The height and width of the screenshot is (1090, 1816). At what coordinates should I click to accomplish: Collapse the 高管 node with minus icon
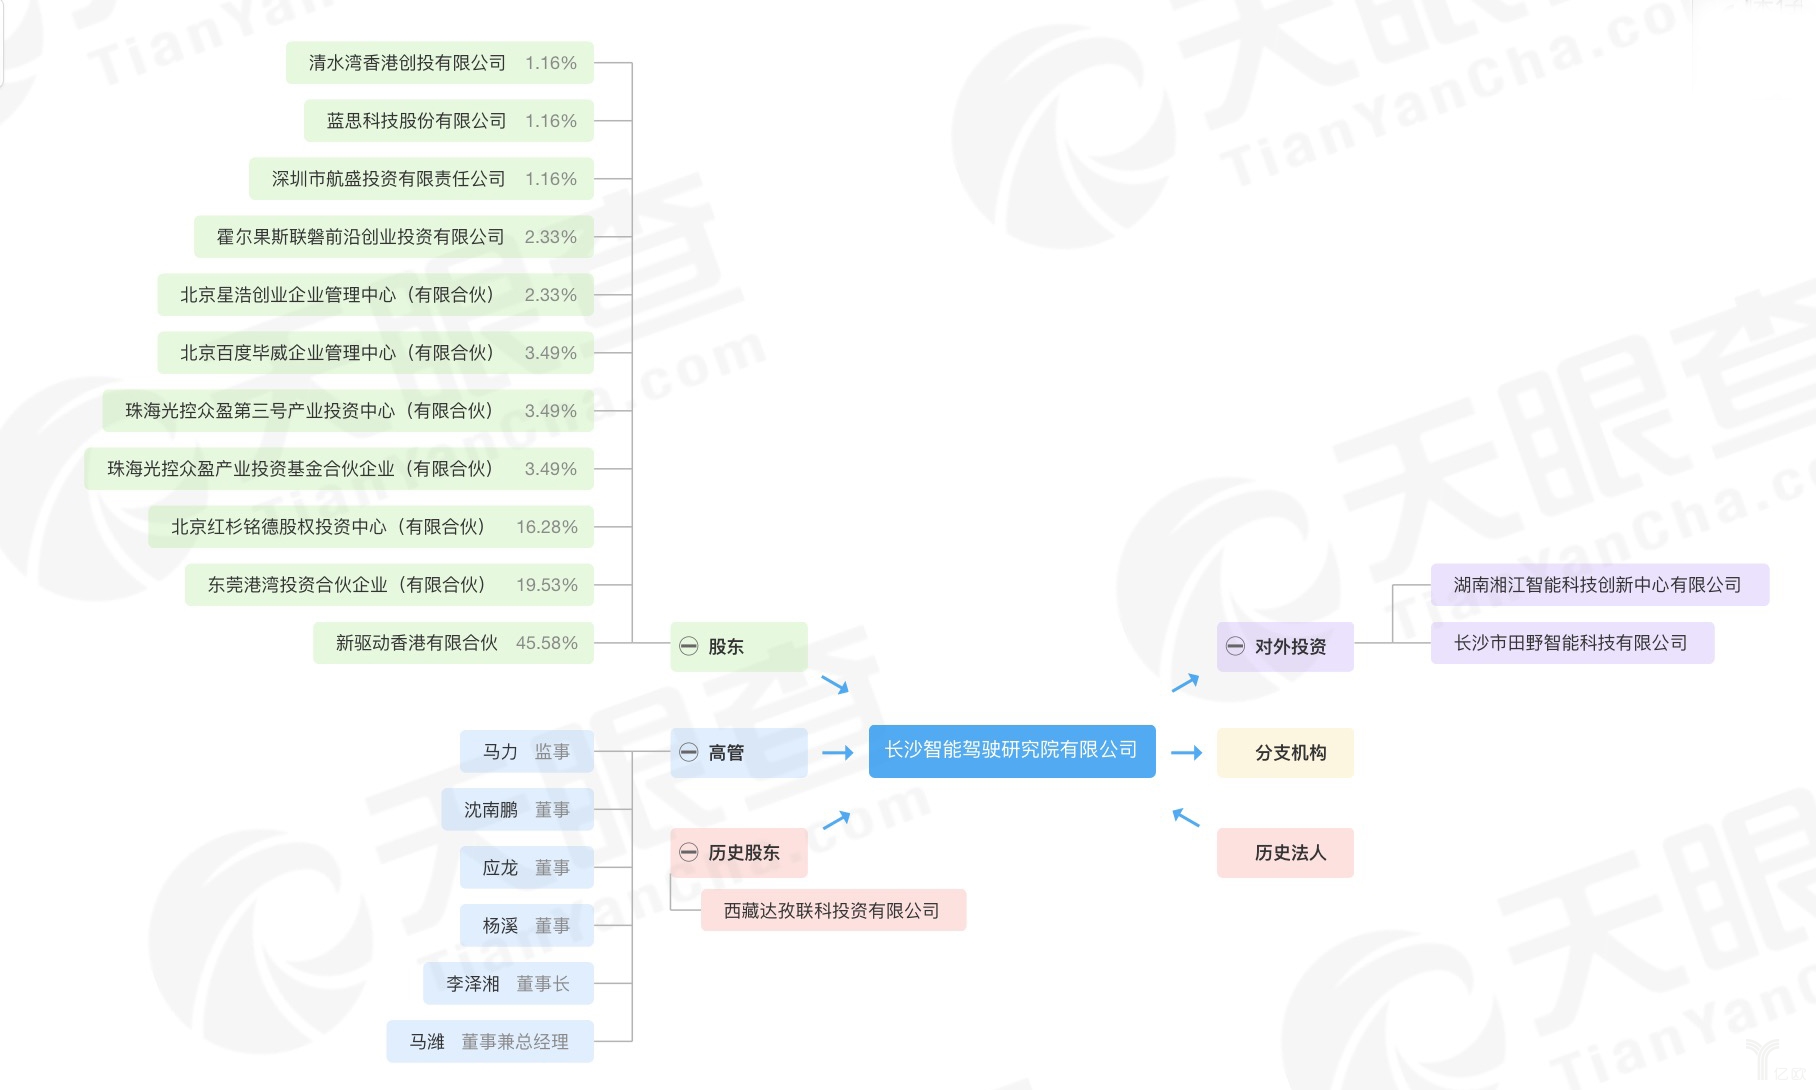688,752
